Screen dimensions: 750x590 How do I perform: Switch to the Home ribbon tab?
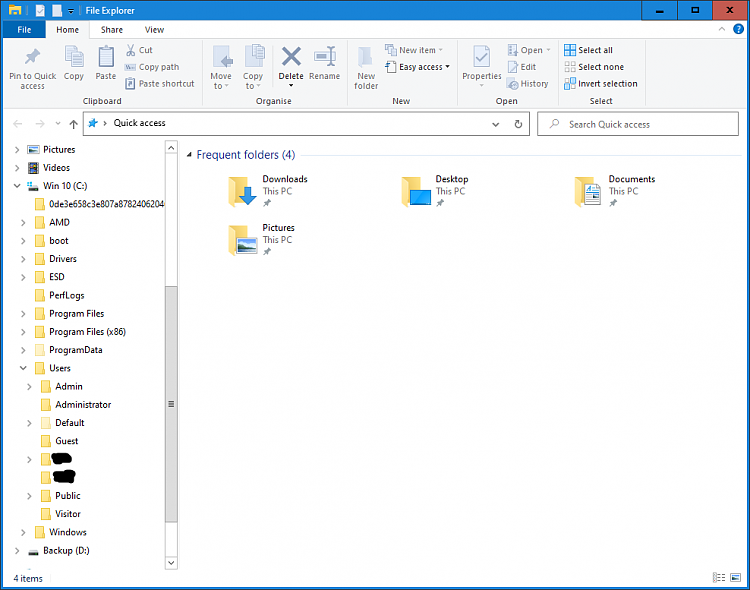coord(67,30)
